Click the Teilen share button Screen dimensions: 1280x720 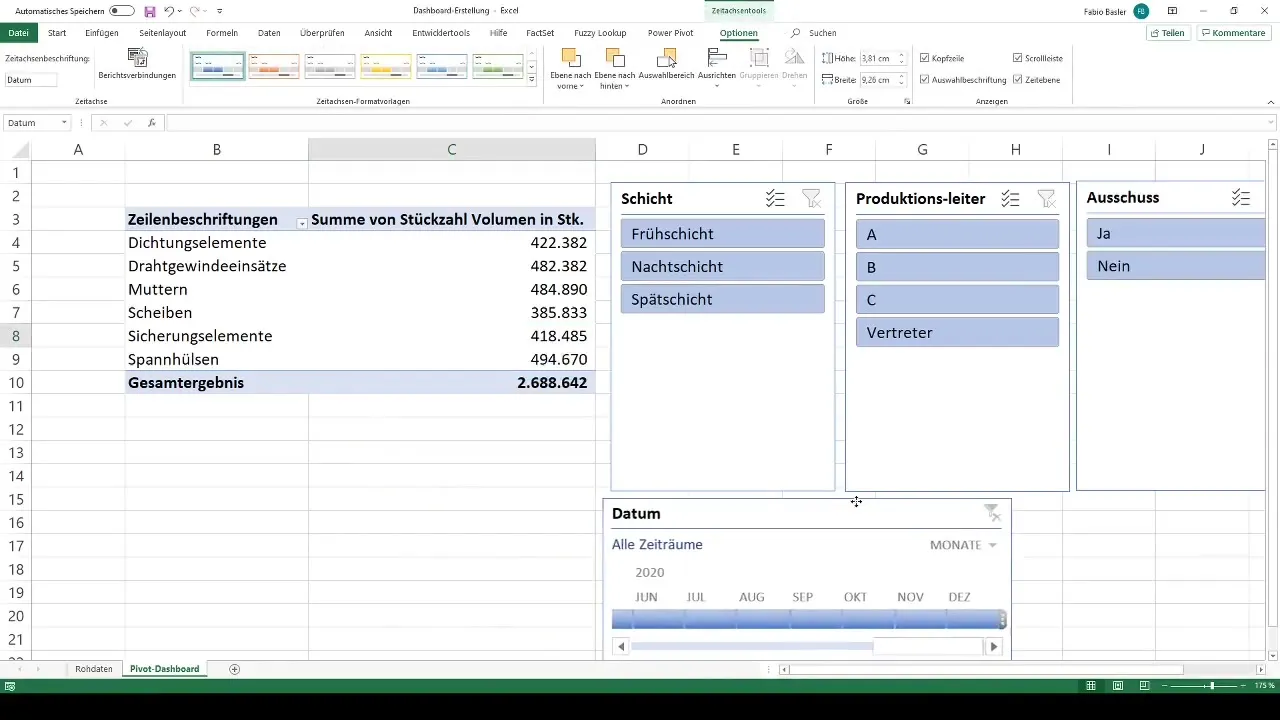[x=1168, y=33]
